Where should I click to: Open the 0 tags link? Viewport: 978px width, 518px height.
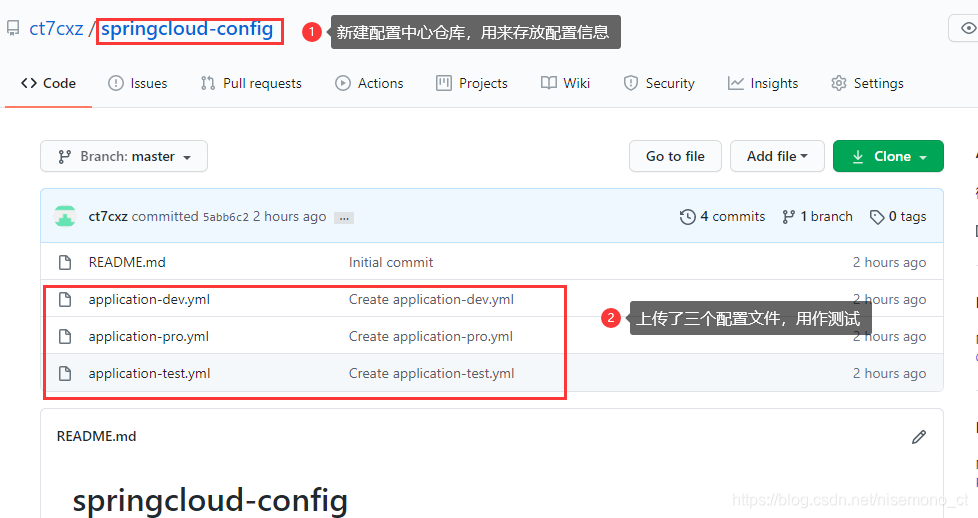(x=898, y=217)
